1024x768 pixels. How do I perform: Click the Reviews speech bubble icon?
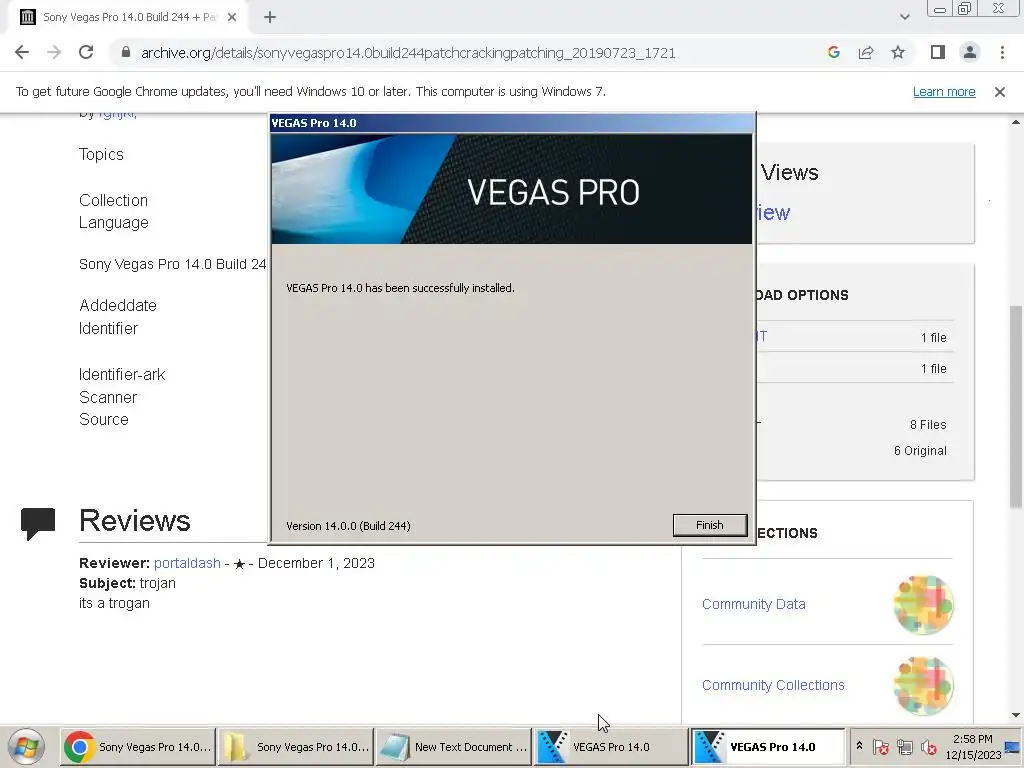click(x=38, y=523)
